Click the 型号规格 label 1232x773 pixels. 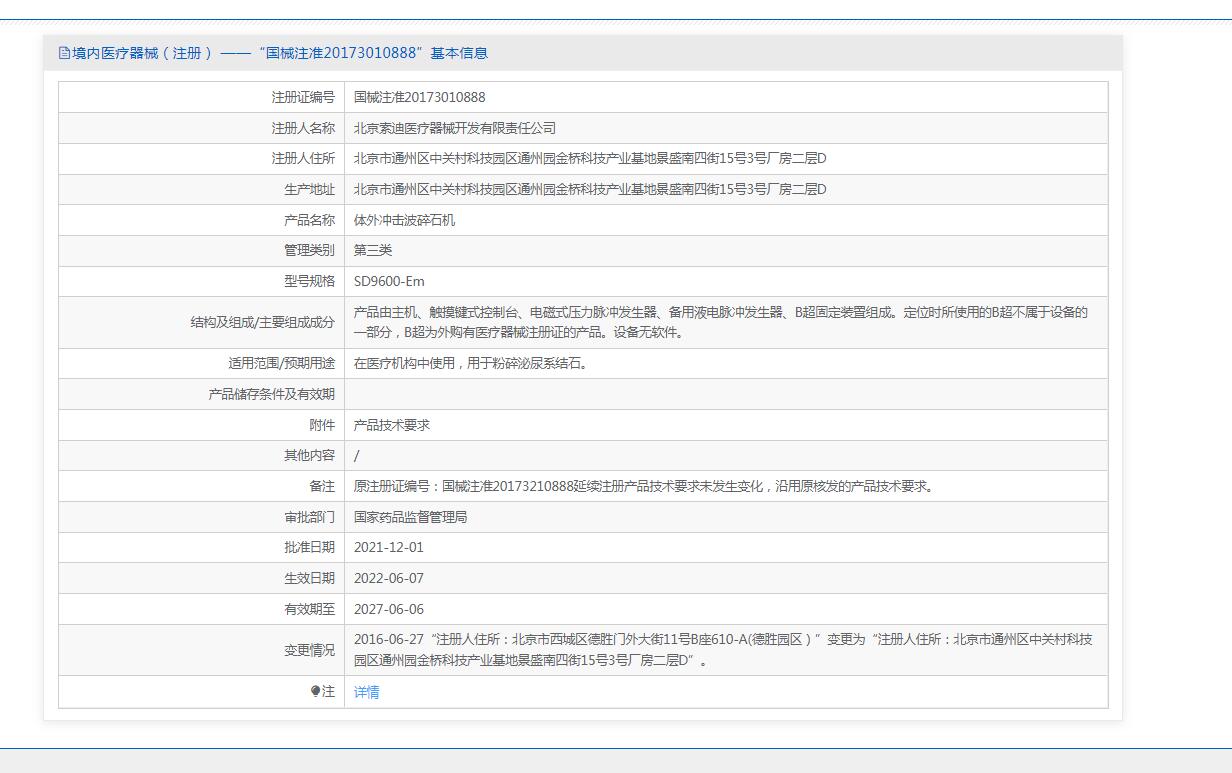309,281
